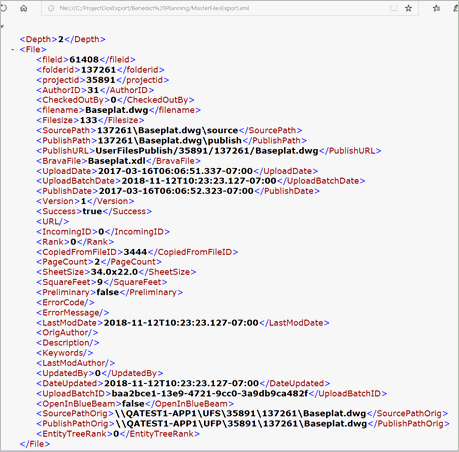Image resolution: width=459 pixels, height=452 pixels.
Task: Click the empty Description tag
Action: tap(68, 343)
